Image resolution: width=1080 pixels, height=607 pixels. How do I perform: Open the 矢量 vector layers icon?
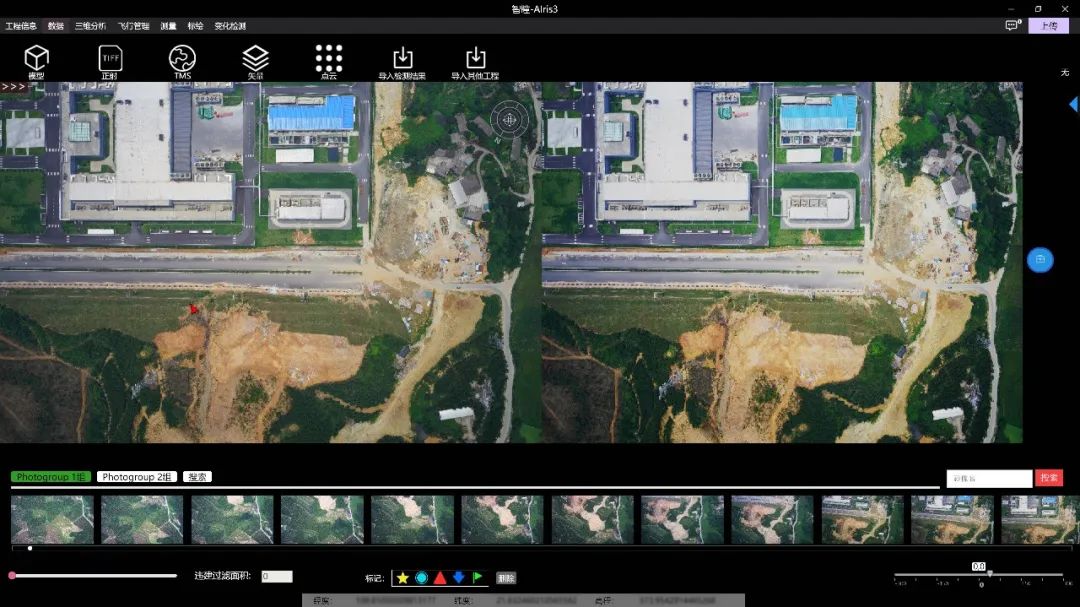coord(256,59)
